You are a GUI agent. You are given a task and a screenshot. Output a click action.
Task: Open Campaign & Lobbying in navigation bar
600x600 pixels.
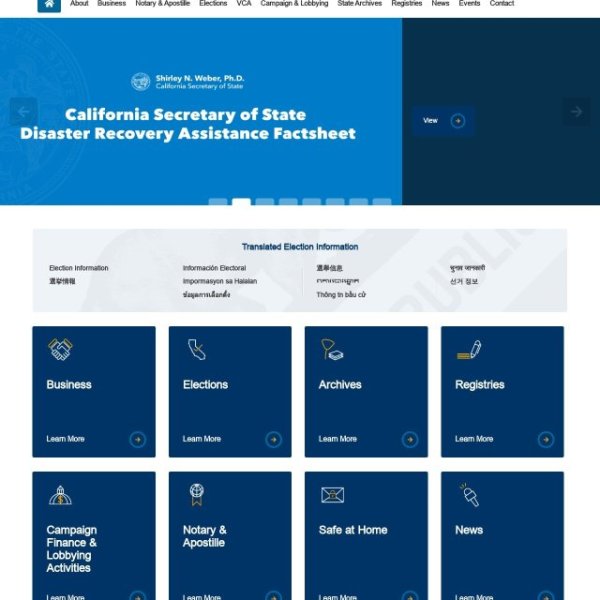(x=294, y=3)
